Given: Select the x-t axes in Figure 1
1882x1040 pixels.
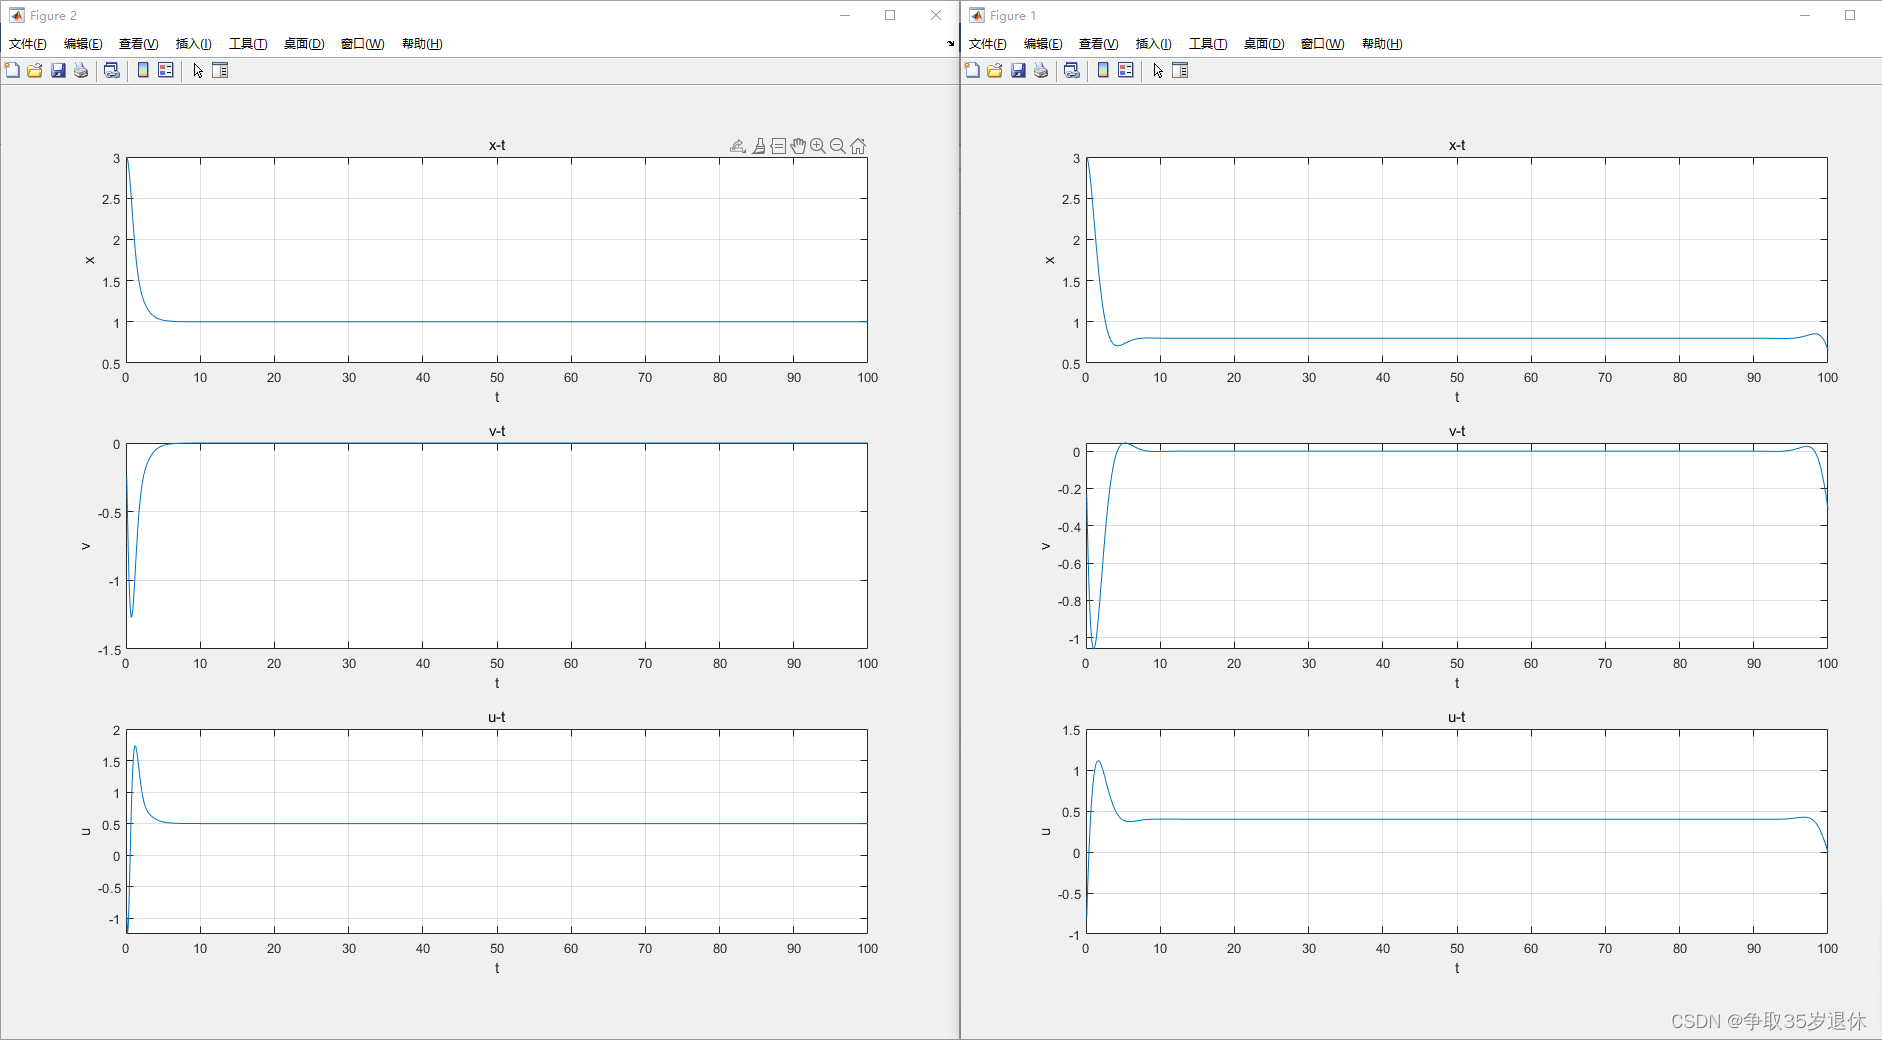Looking at the screenshot, I should click(x=1457, y=260).
